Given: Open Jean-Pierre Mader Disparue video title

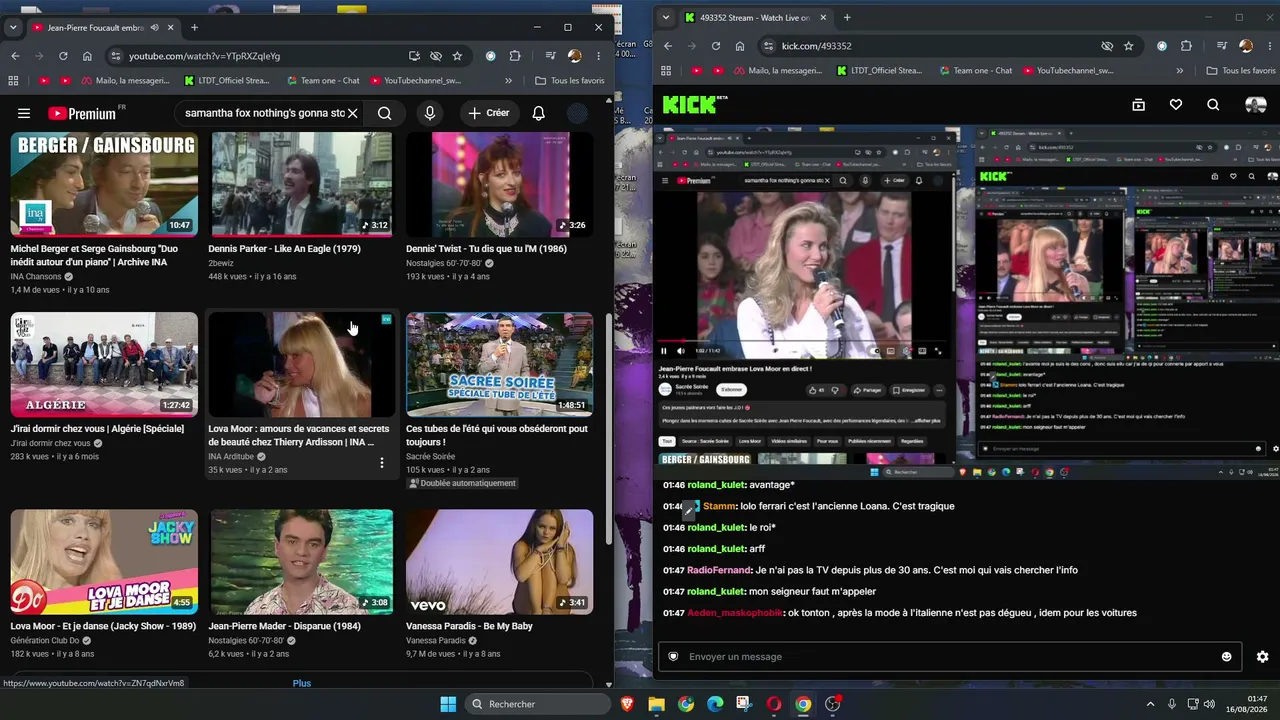Looking at the screenshot, I should 284,626.
